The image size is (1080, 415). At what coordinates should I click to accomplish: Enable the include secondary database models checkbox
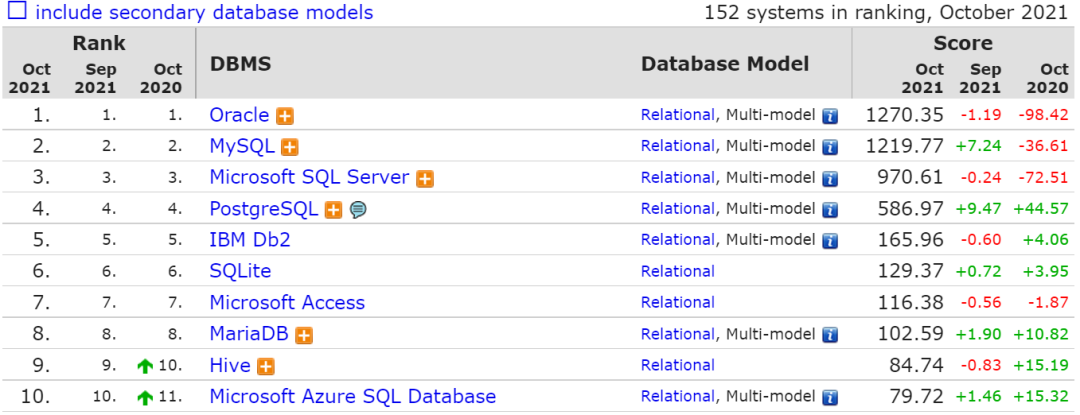point(17,11)
